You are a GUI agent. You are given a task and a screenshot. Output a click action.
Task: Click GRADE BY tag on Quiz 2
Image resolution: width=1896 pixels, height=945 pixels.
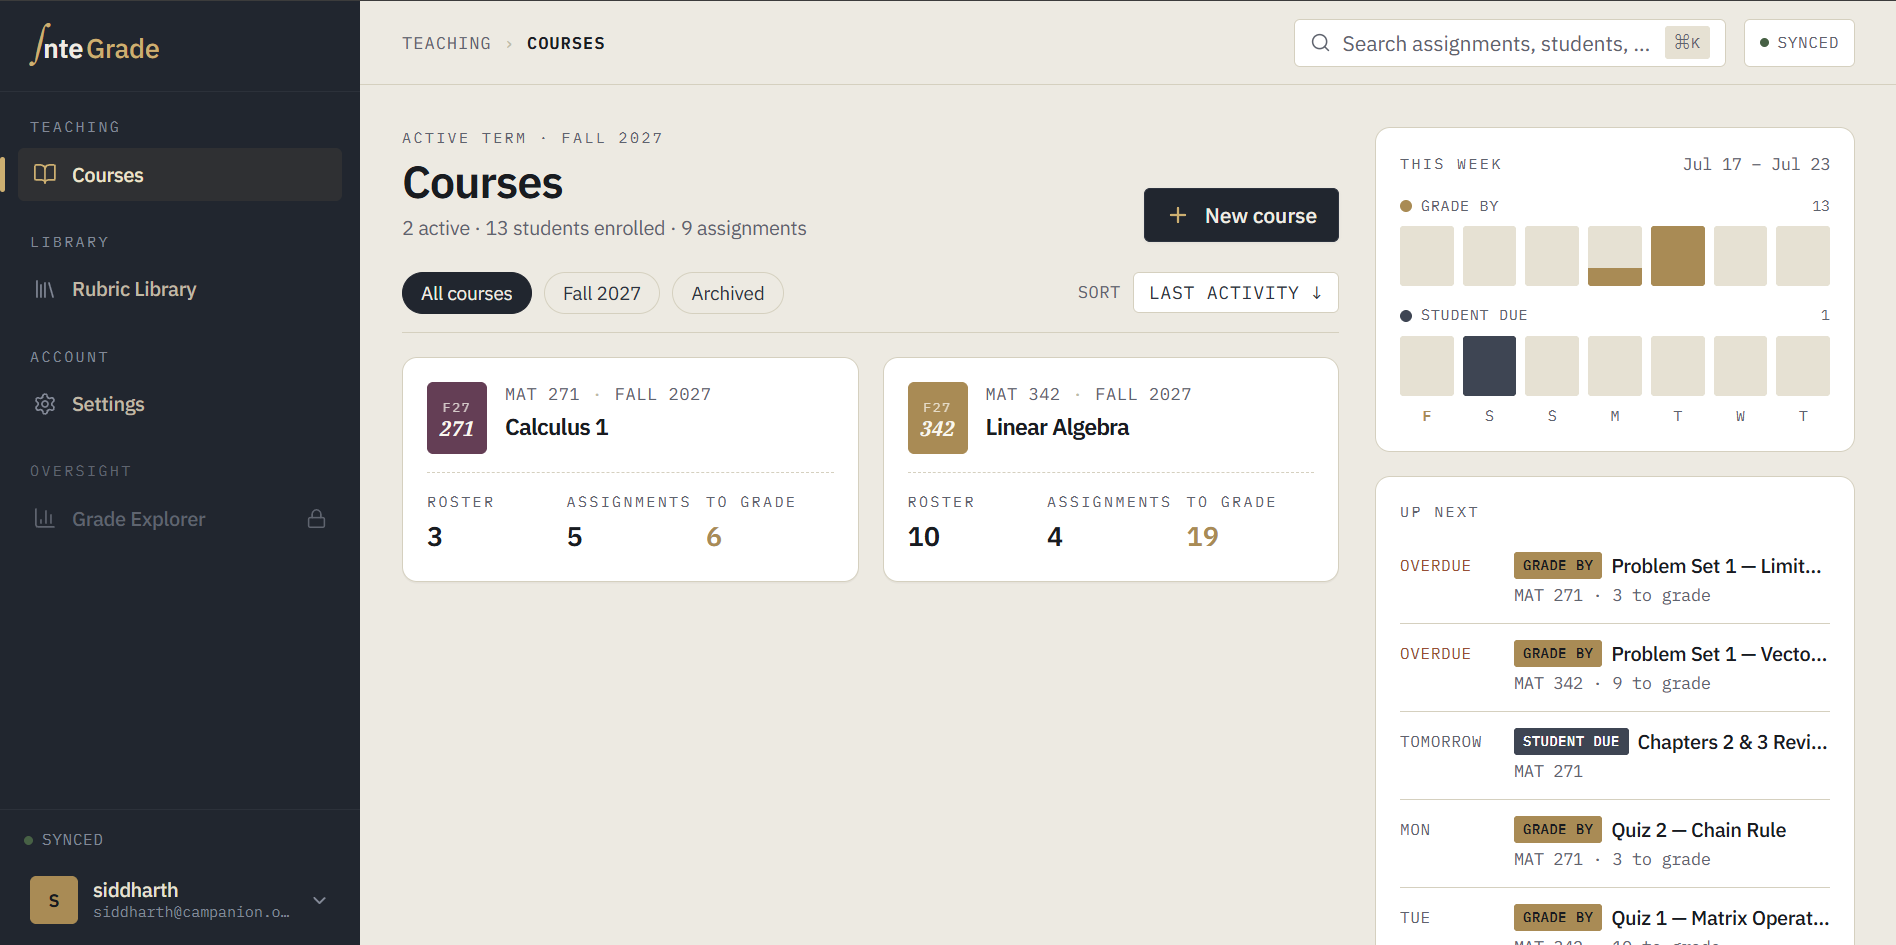tap(1558, 829)
